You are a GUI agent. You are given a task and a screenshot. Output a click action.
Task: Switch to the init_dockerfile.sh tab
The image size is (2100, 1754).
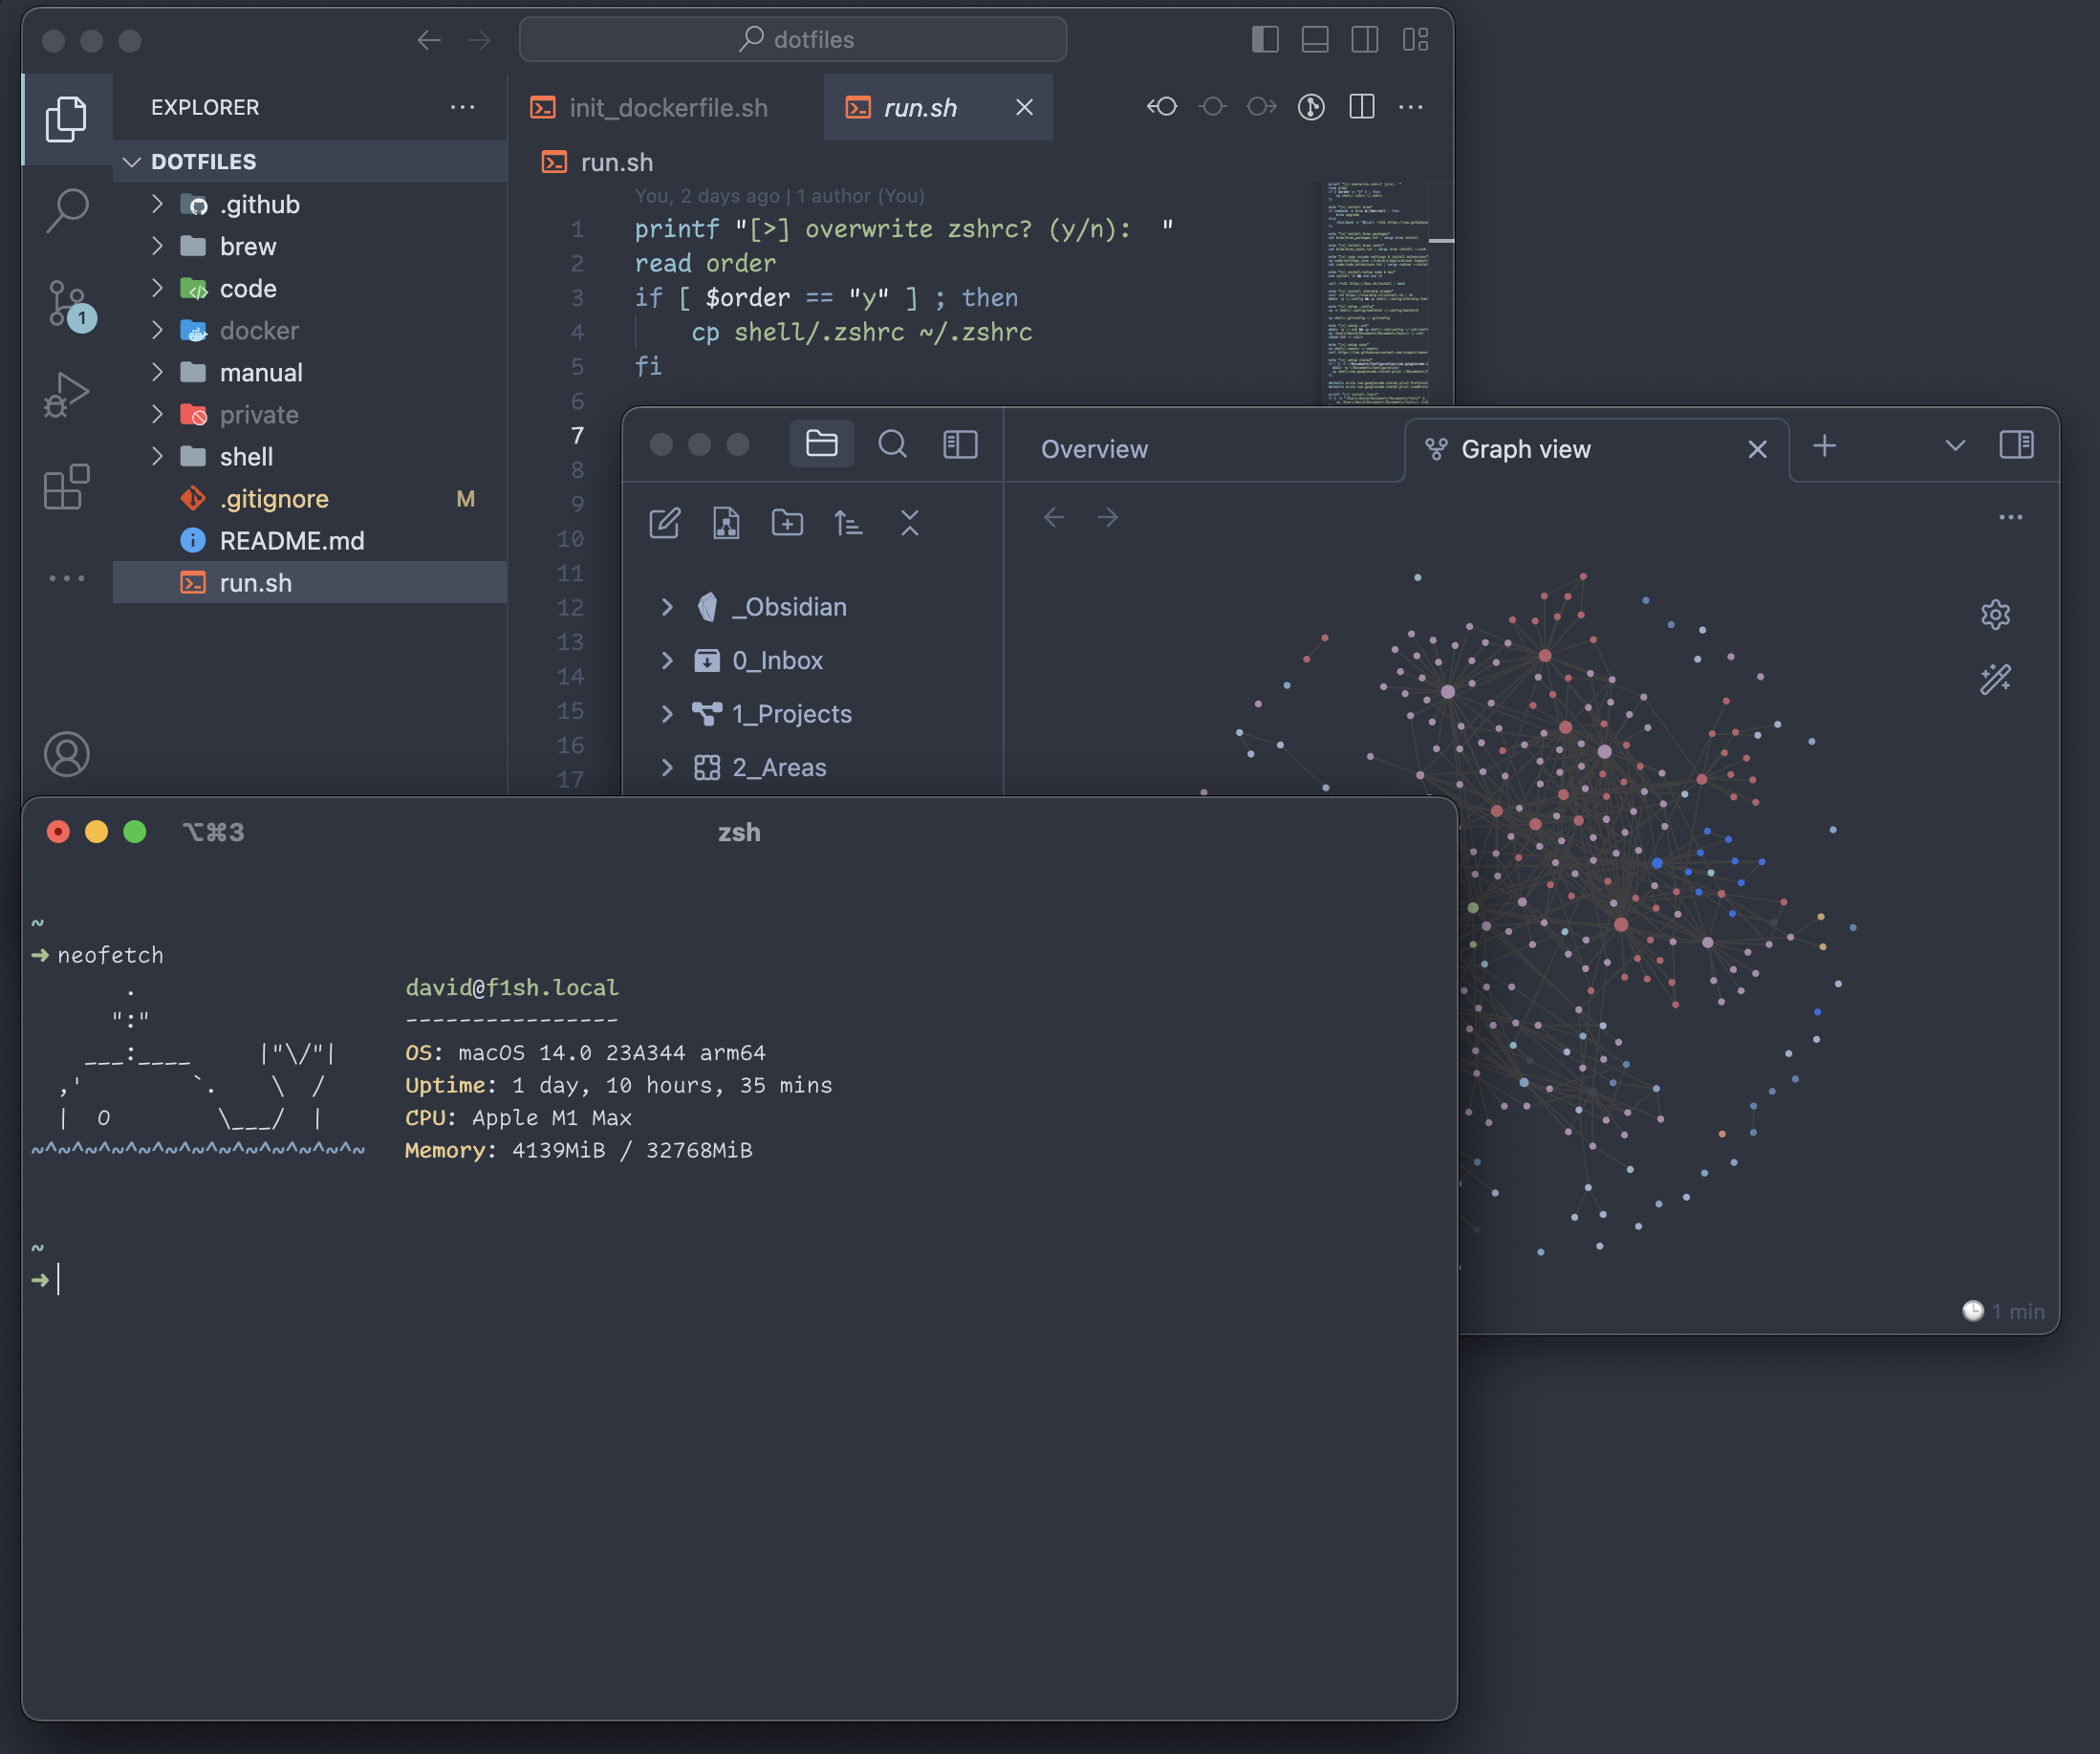(668, 108)
